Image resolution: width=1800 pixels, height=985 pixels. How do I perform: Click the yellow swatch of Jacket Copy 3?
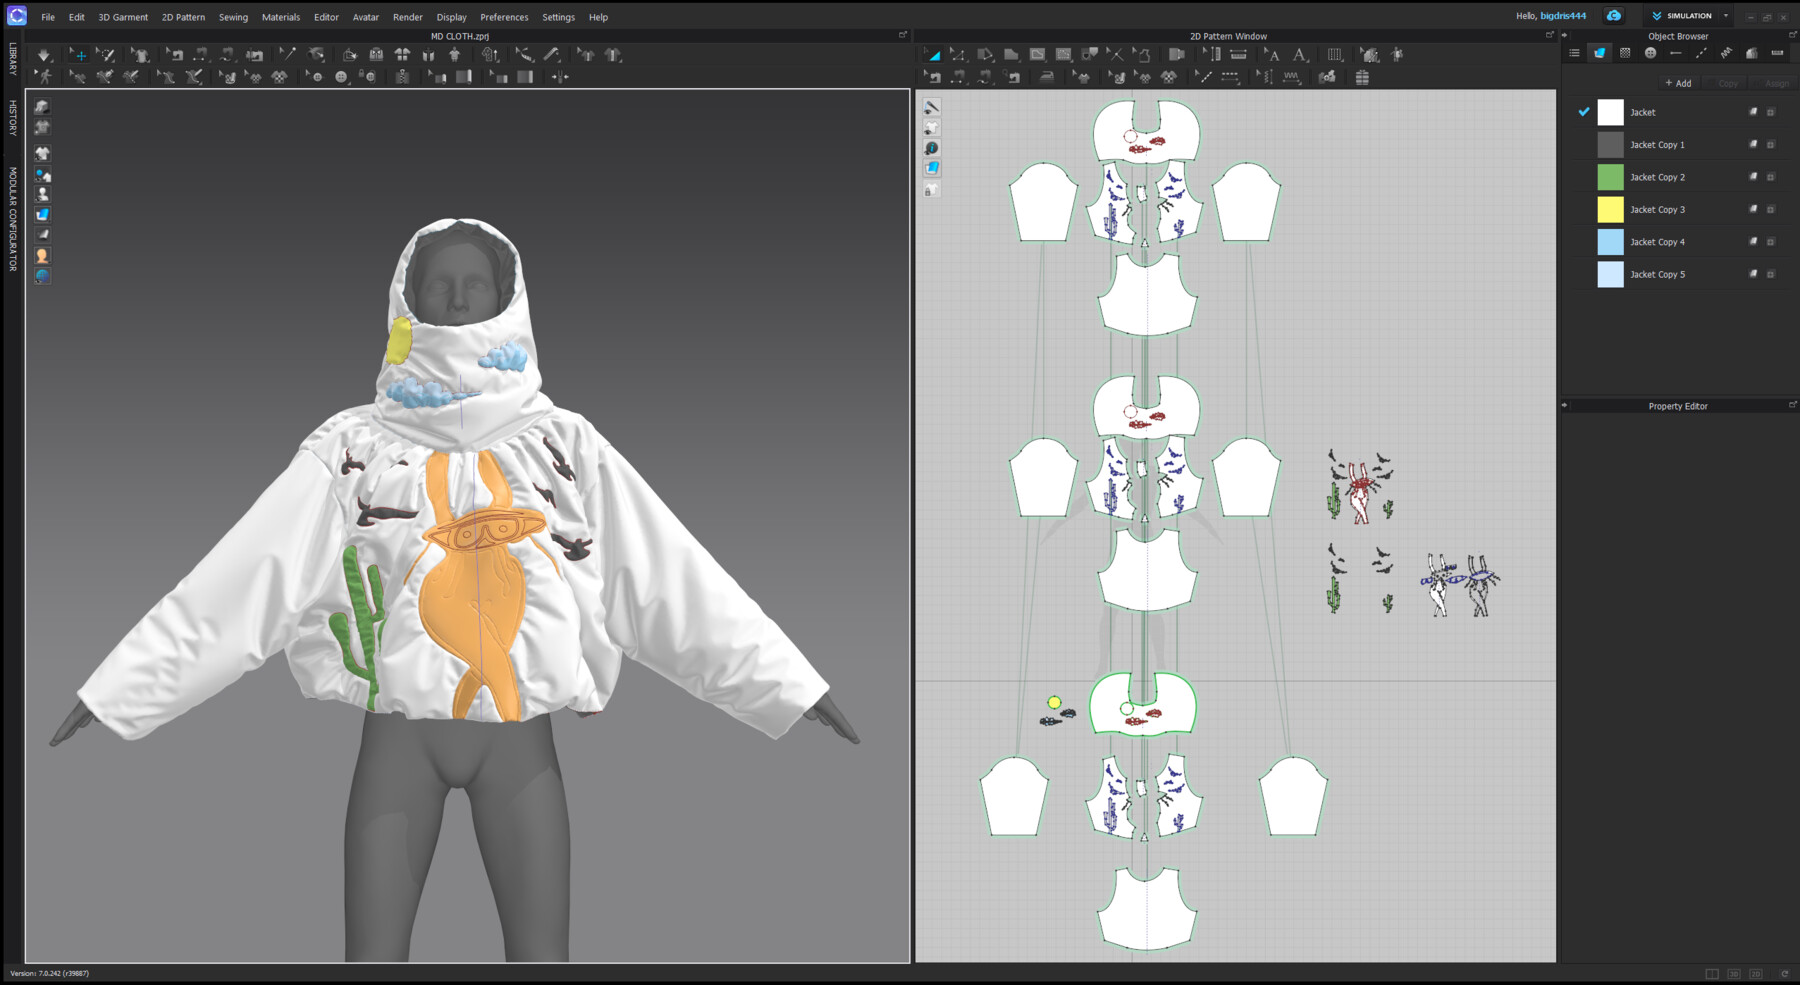click(1610, 209)
